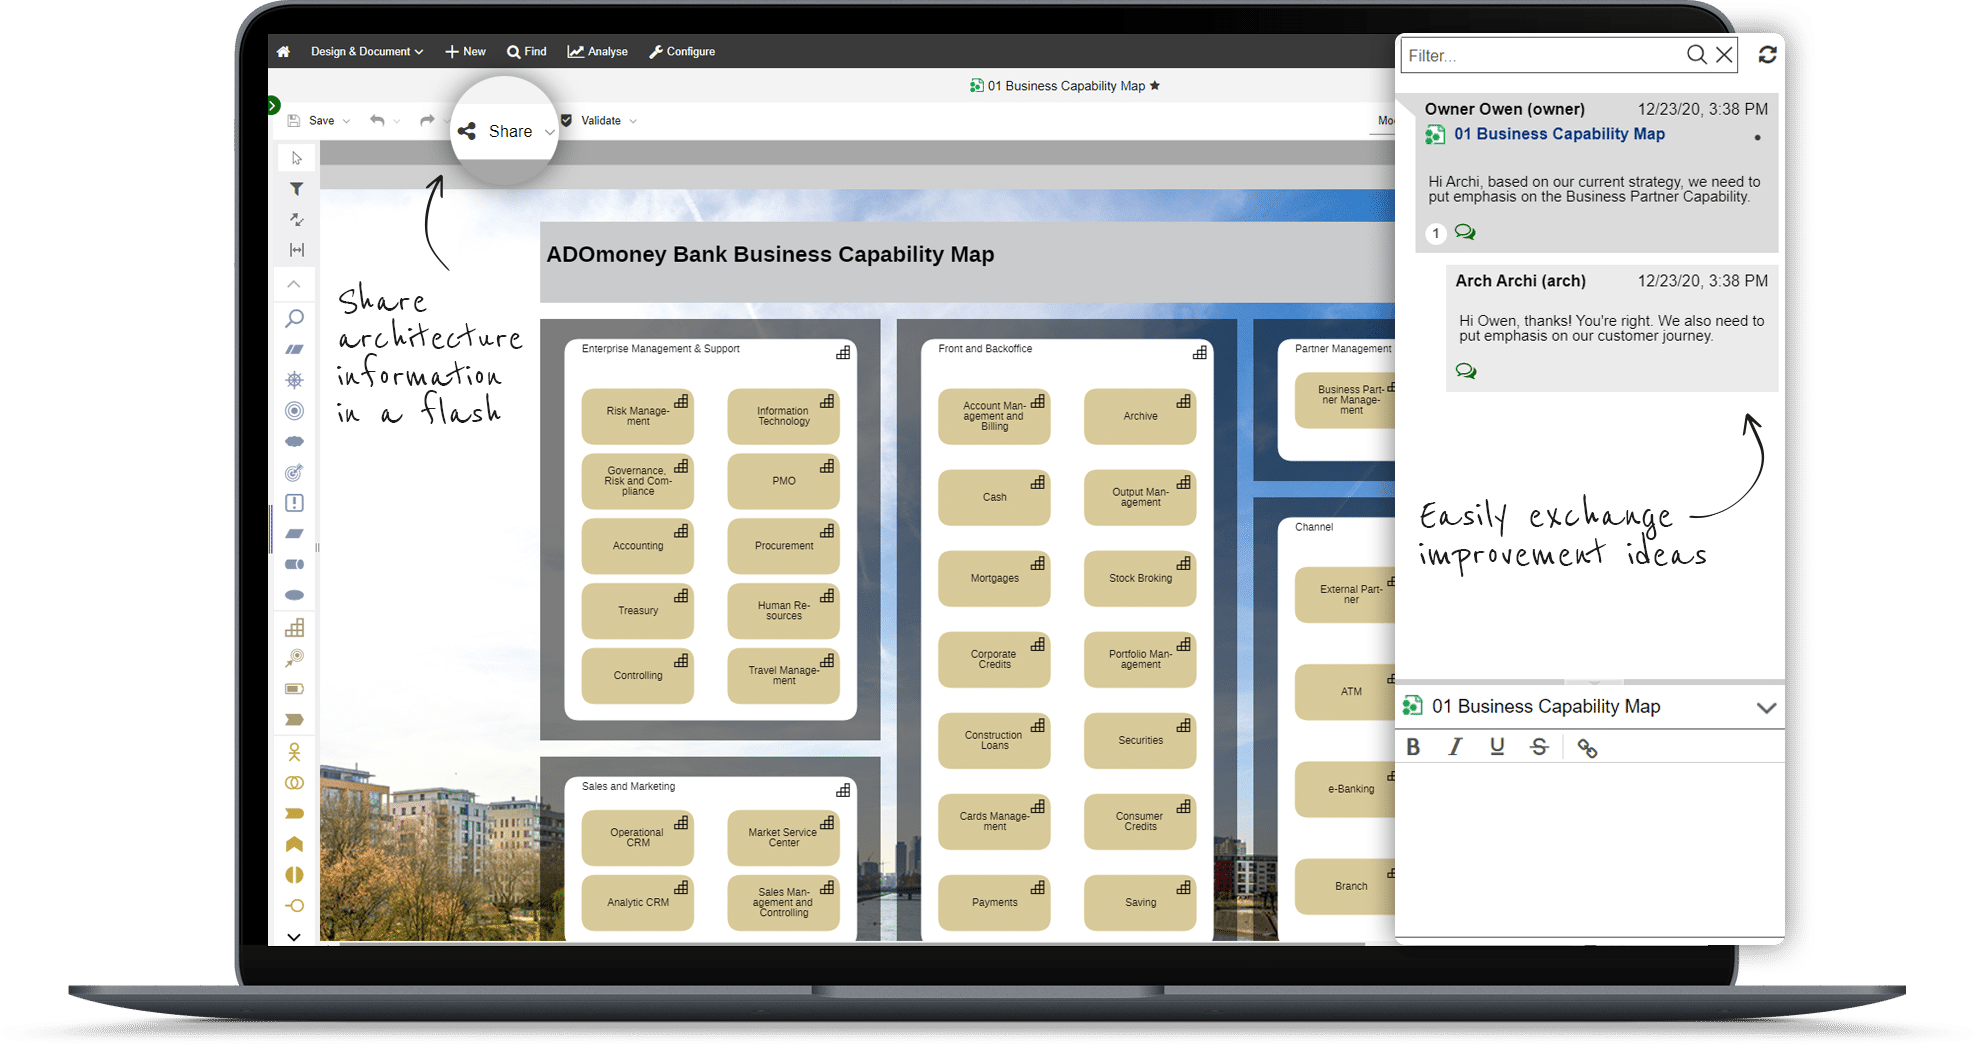The height and width of the screenshot is (1044, 1976).
Task: Enable strikethrough in the comment editor
Action: click(1539, 746)
